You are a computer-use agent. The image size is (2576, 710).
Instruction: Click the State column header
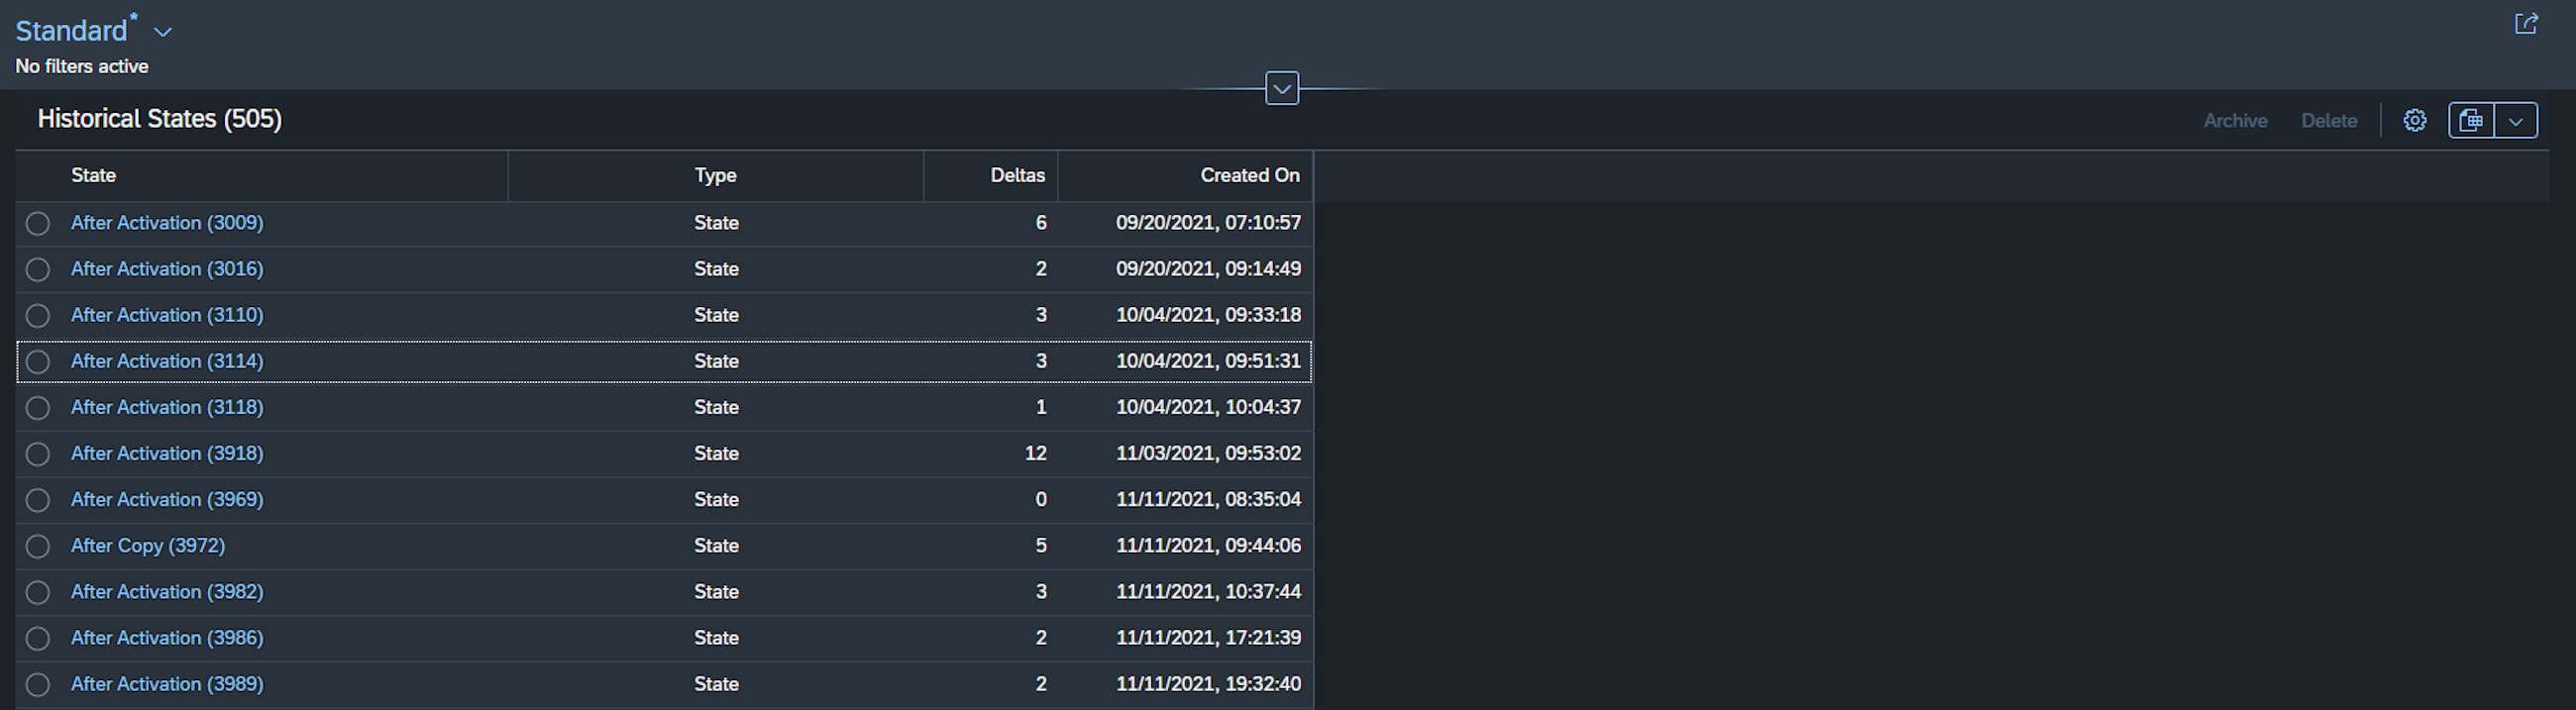pyautogui.click(x=94, y=175)
